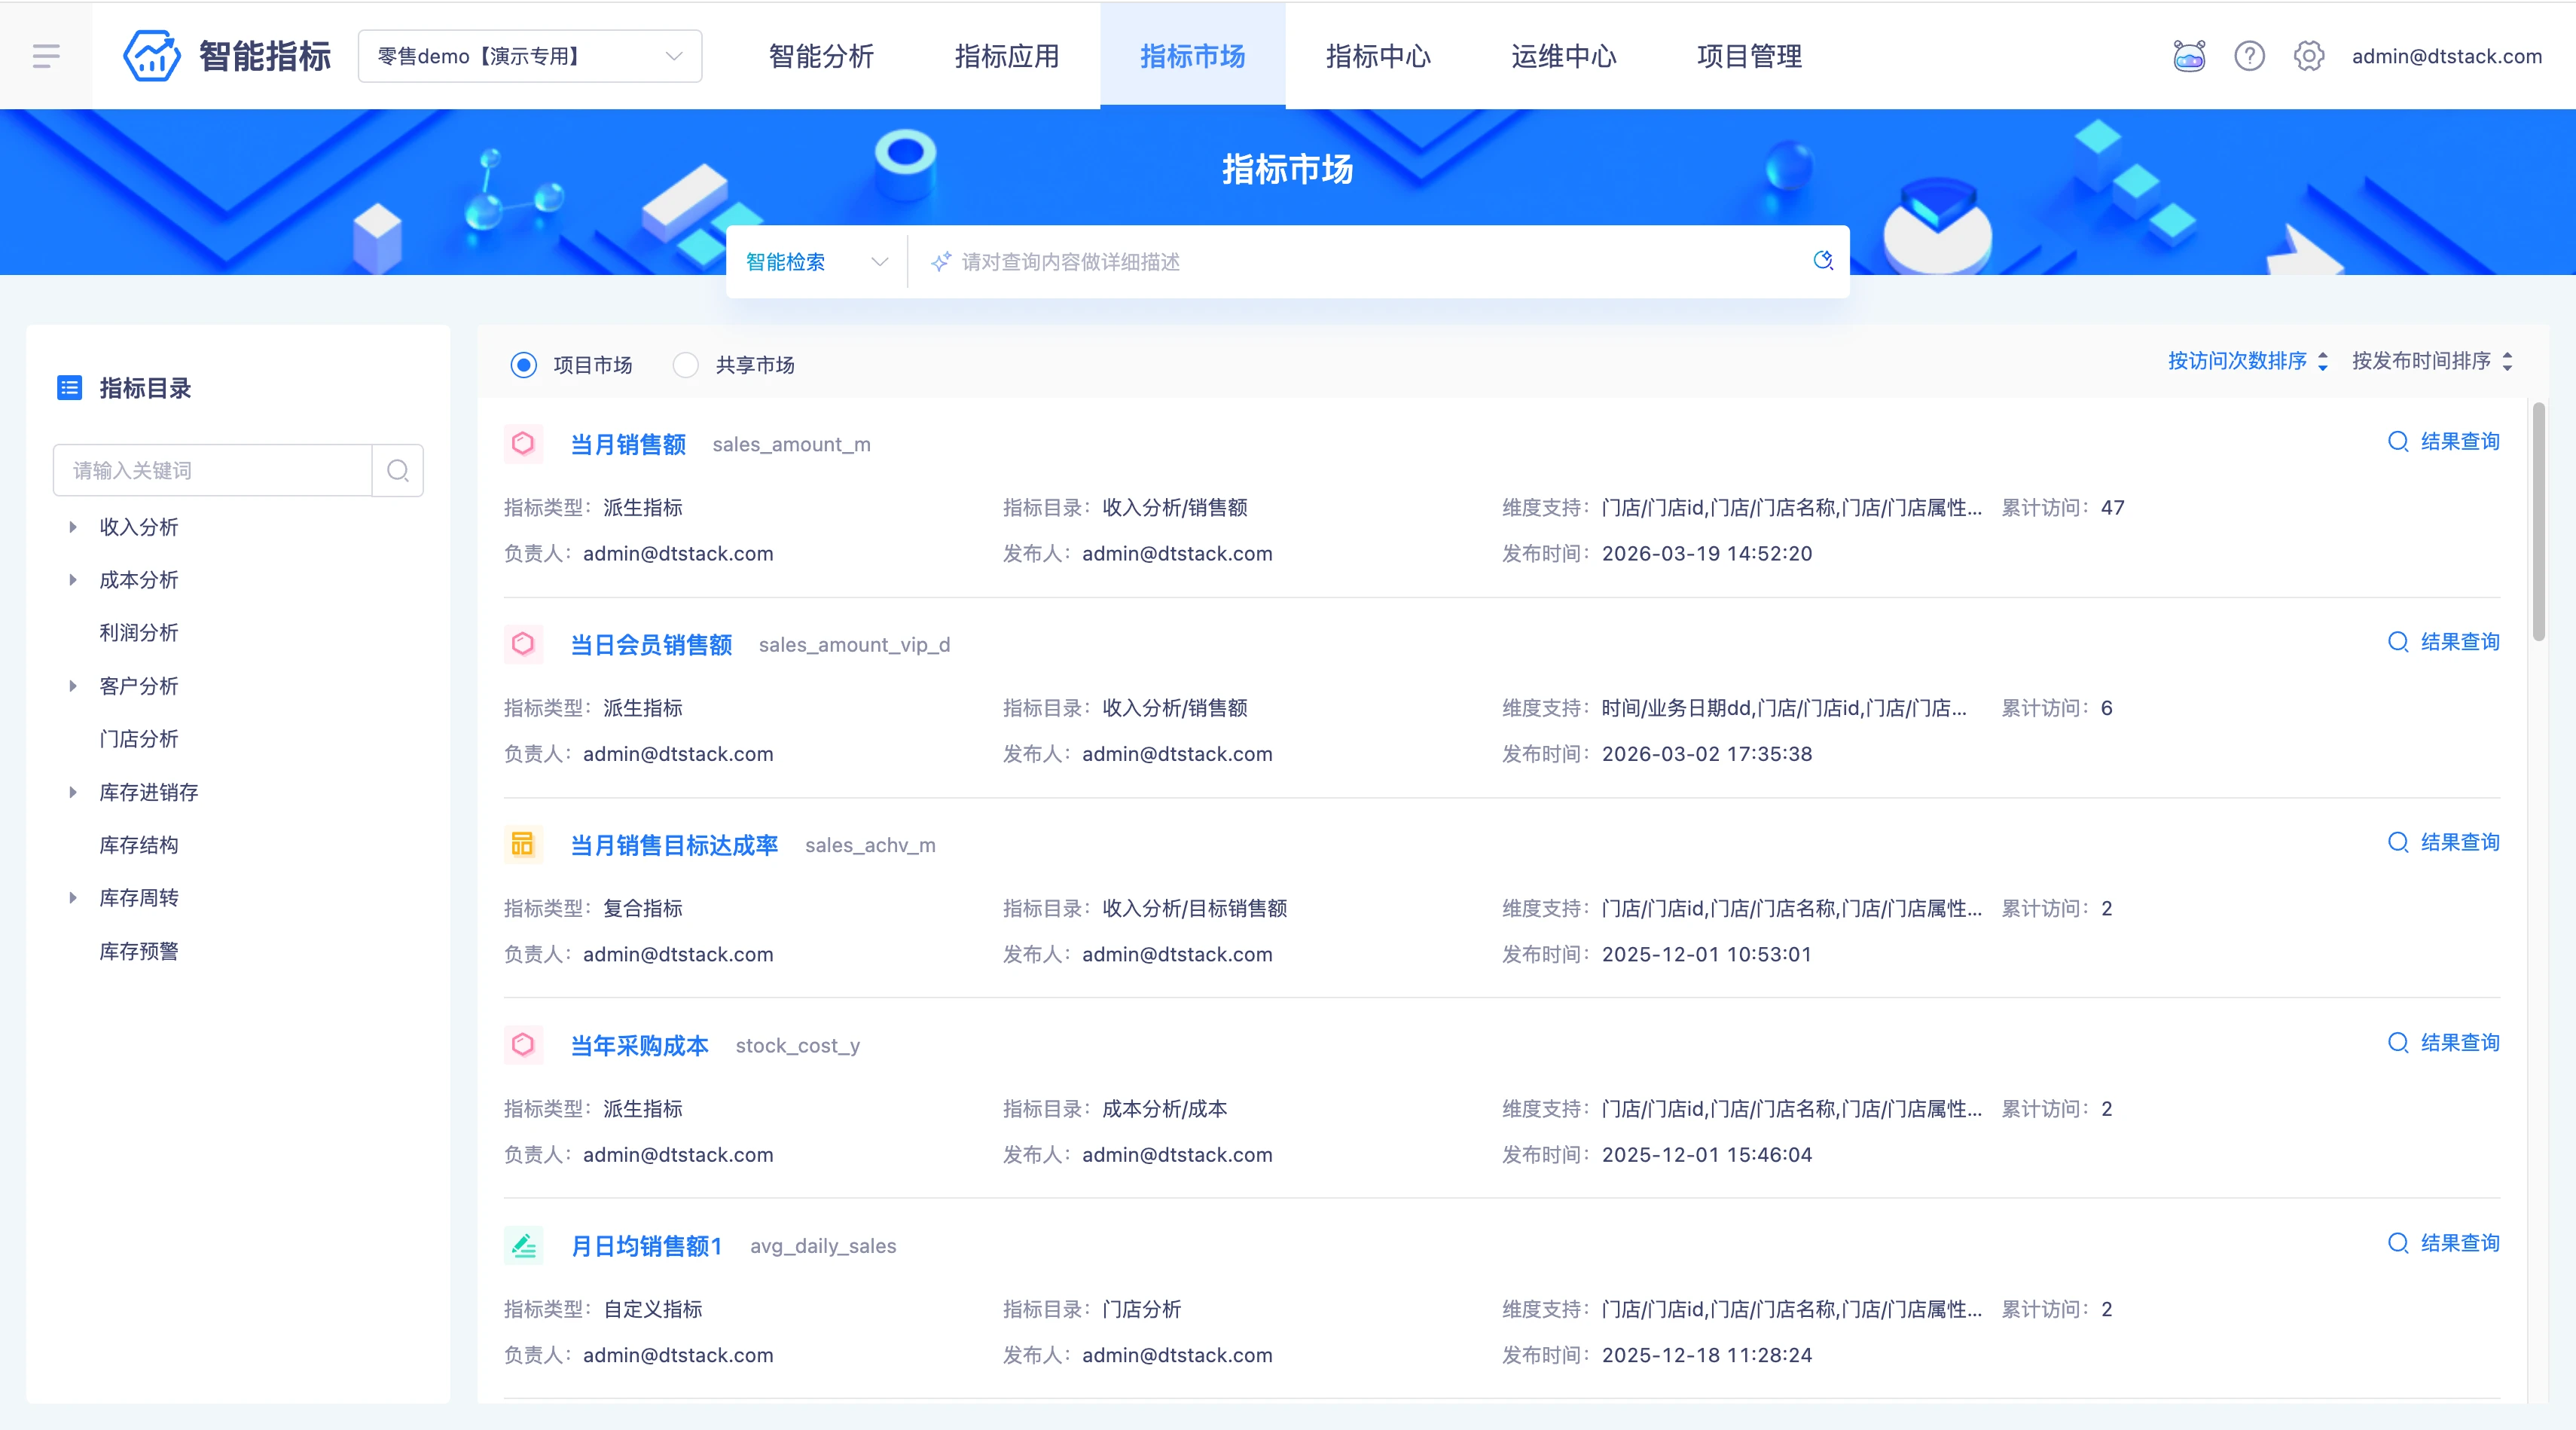Screen dimensions: 2576x1430
Task: Click the stock_cost_y code text
Action: (x=797, y=1046)
